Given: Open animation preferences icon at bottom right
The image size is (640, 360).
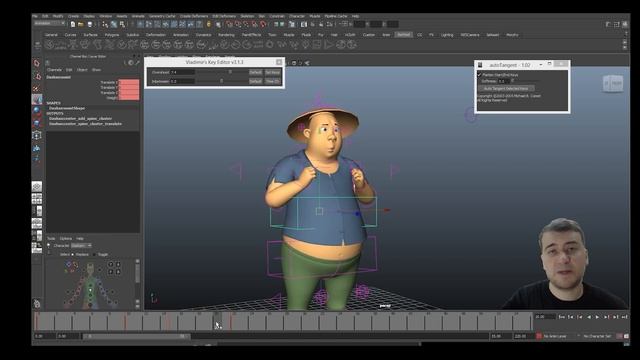Looking at the screenshot, I should [626, 336].
